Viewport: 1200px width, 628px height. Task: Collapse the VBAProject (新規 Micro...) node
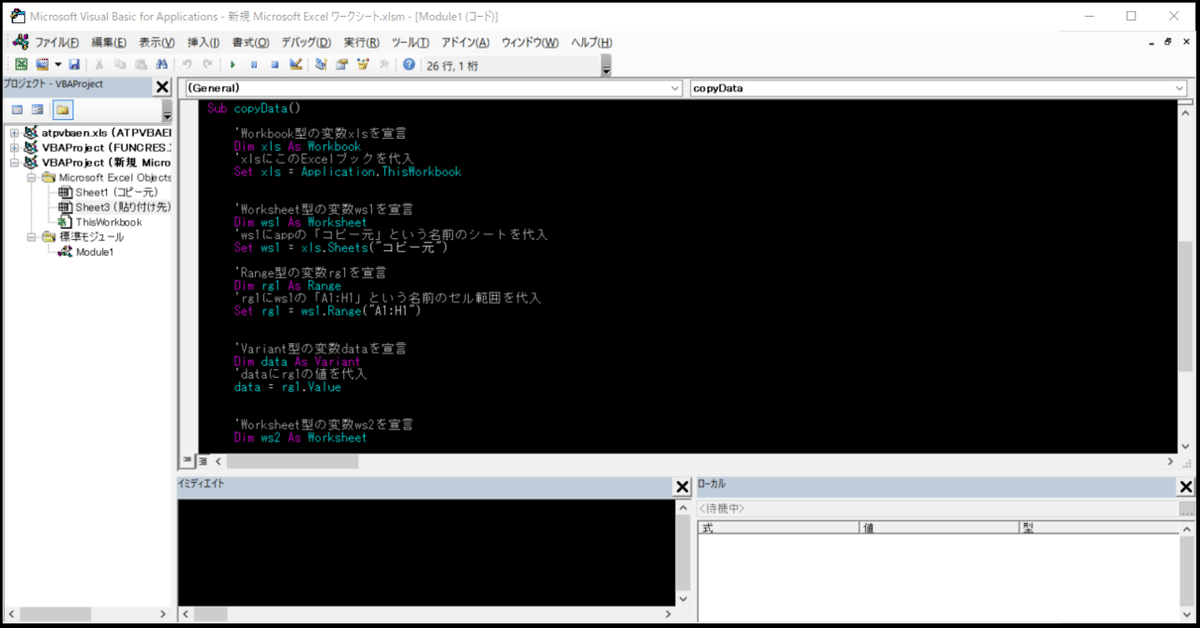[x=14, y=162]
